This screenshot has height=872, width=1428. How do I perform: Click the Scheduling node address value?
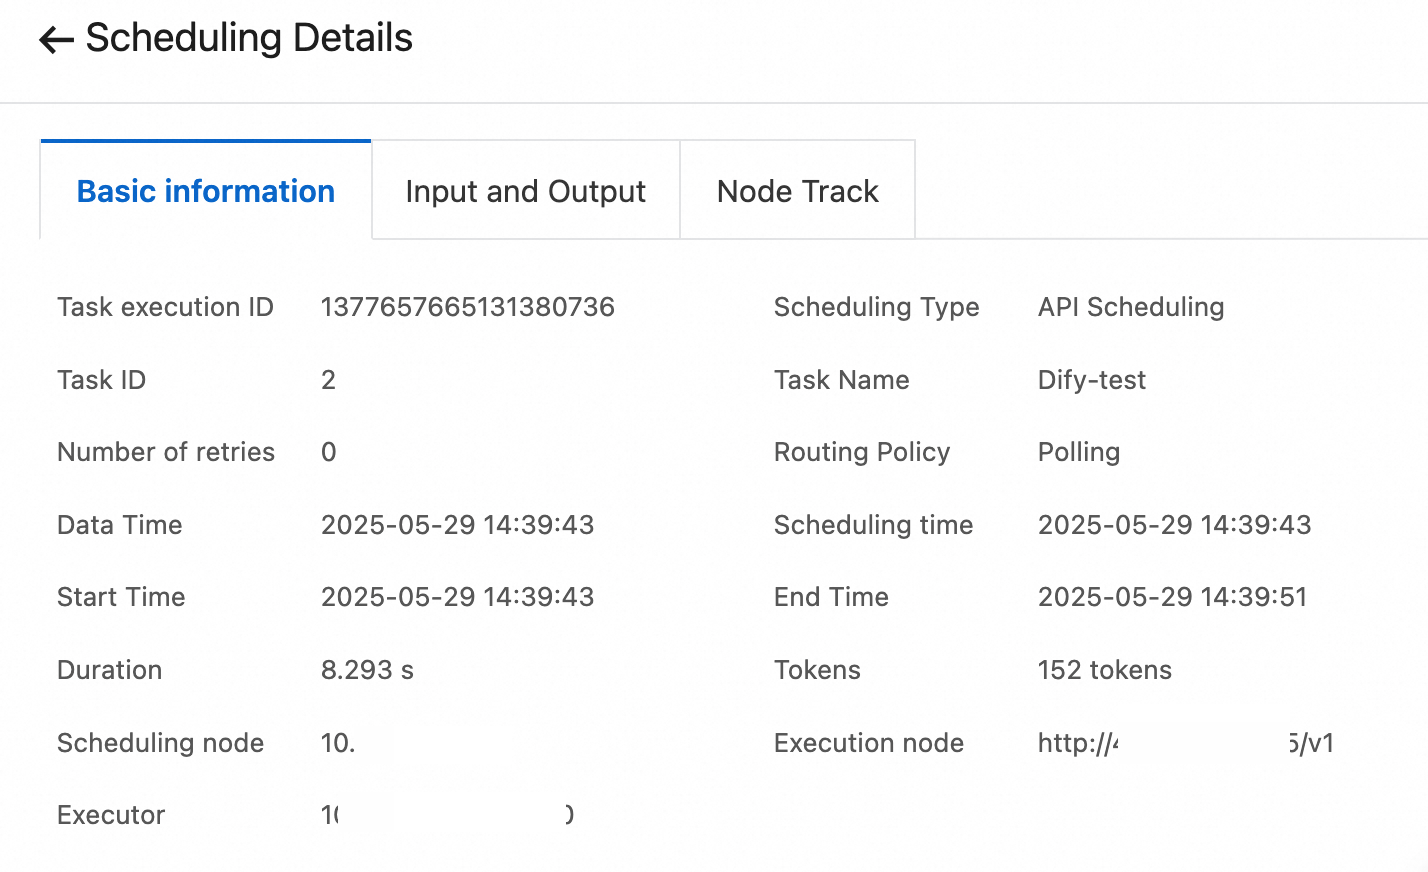(338, 743)
